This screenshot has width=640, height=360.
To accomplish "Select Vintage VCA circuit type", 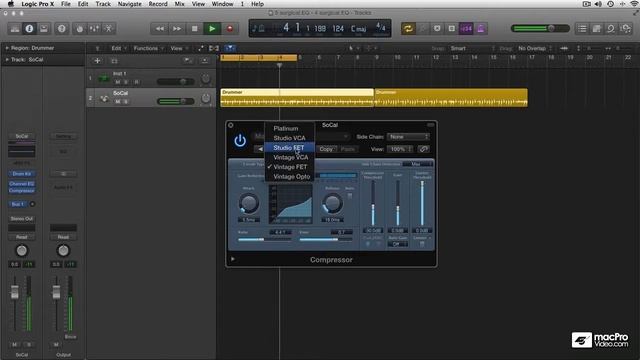I will [x=290, y=157].
